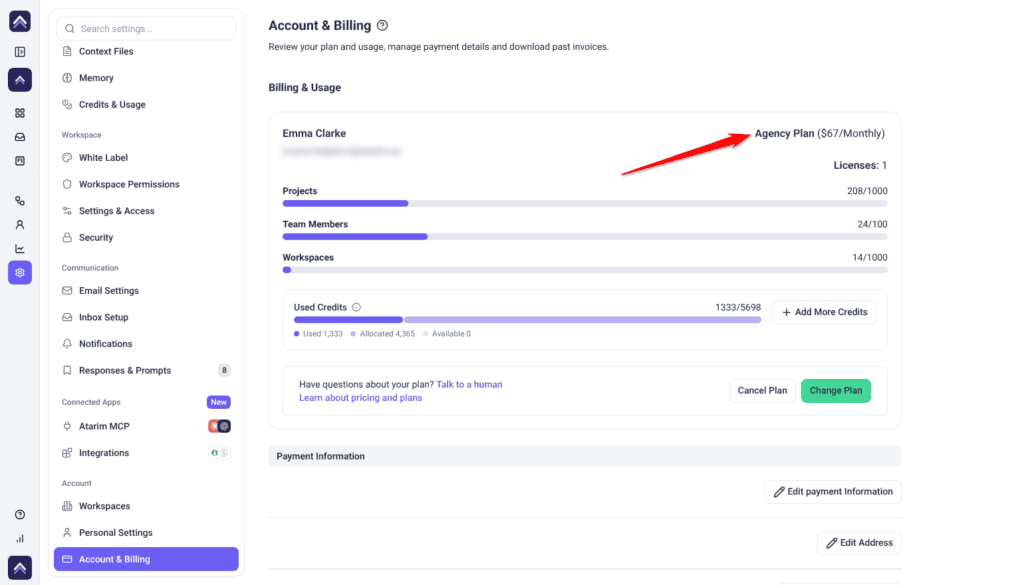The image size is (1024, 585).
Task: Click the Workspaces progress bar
Action: (584, 270)
